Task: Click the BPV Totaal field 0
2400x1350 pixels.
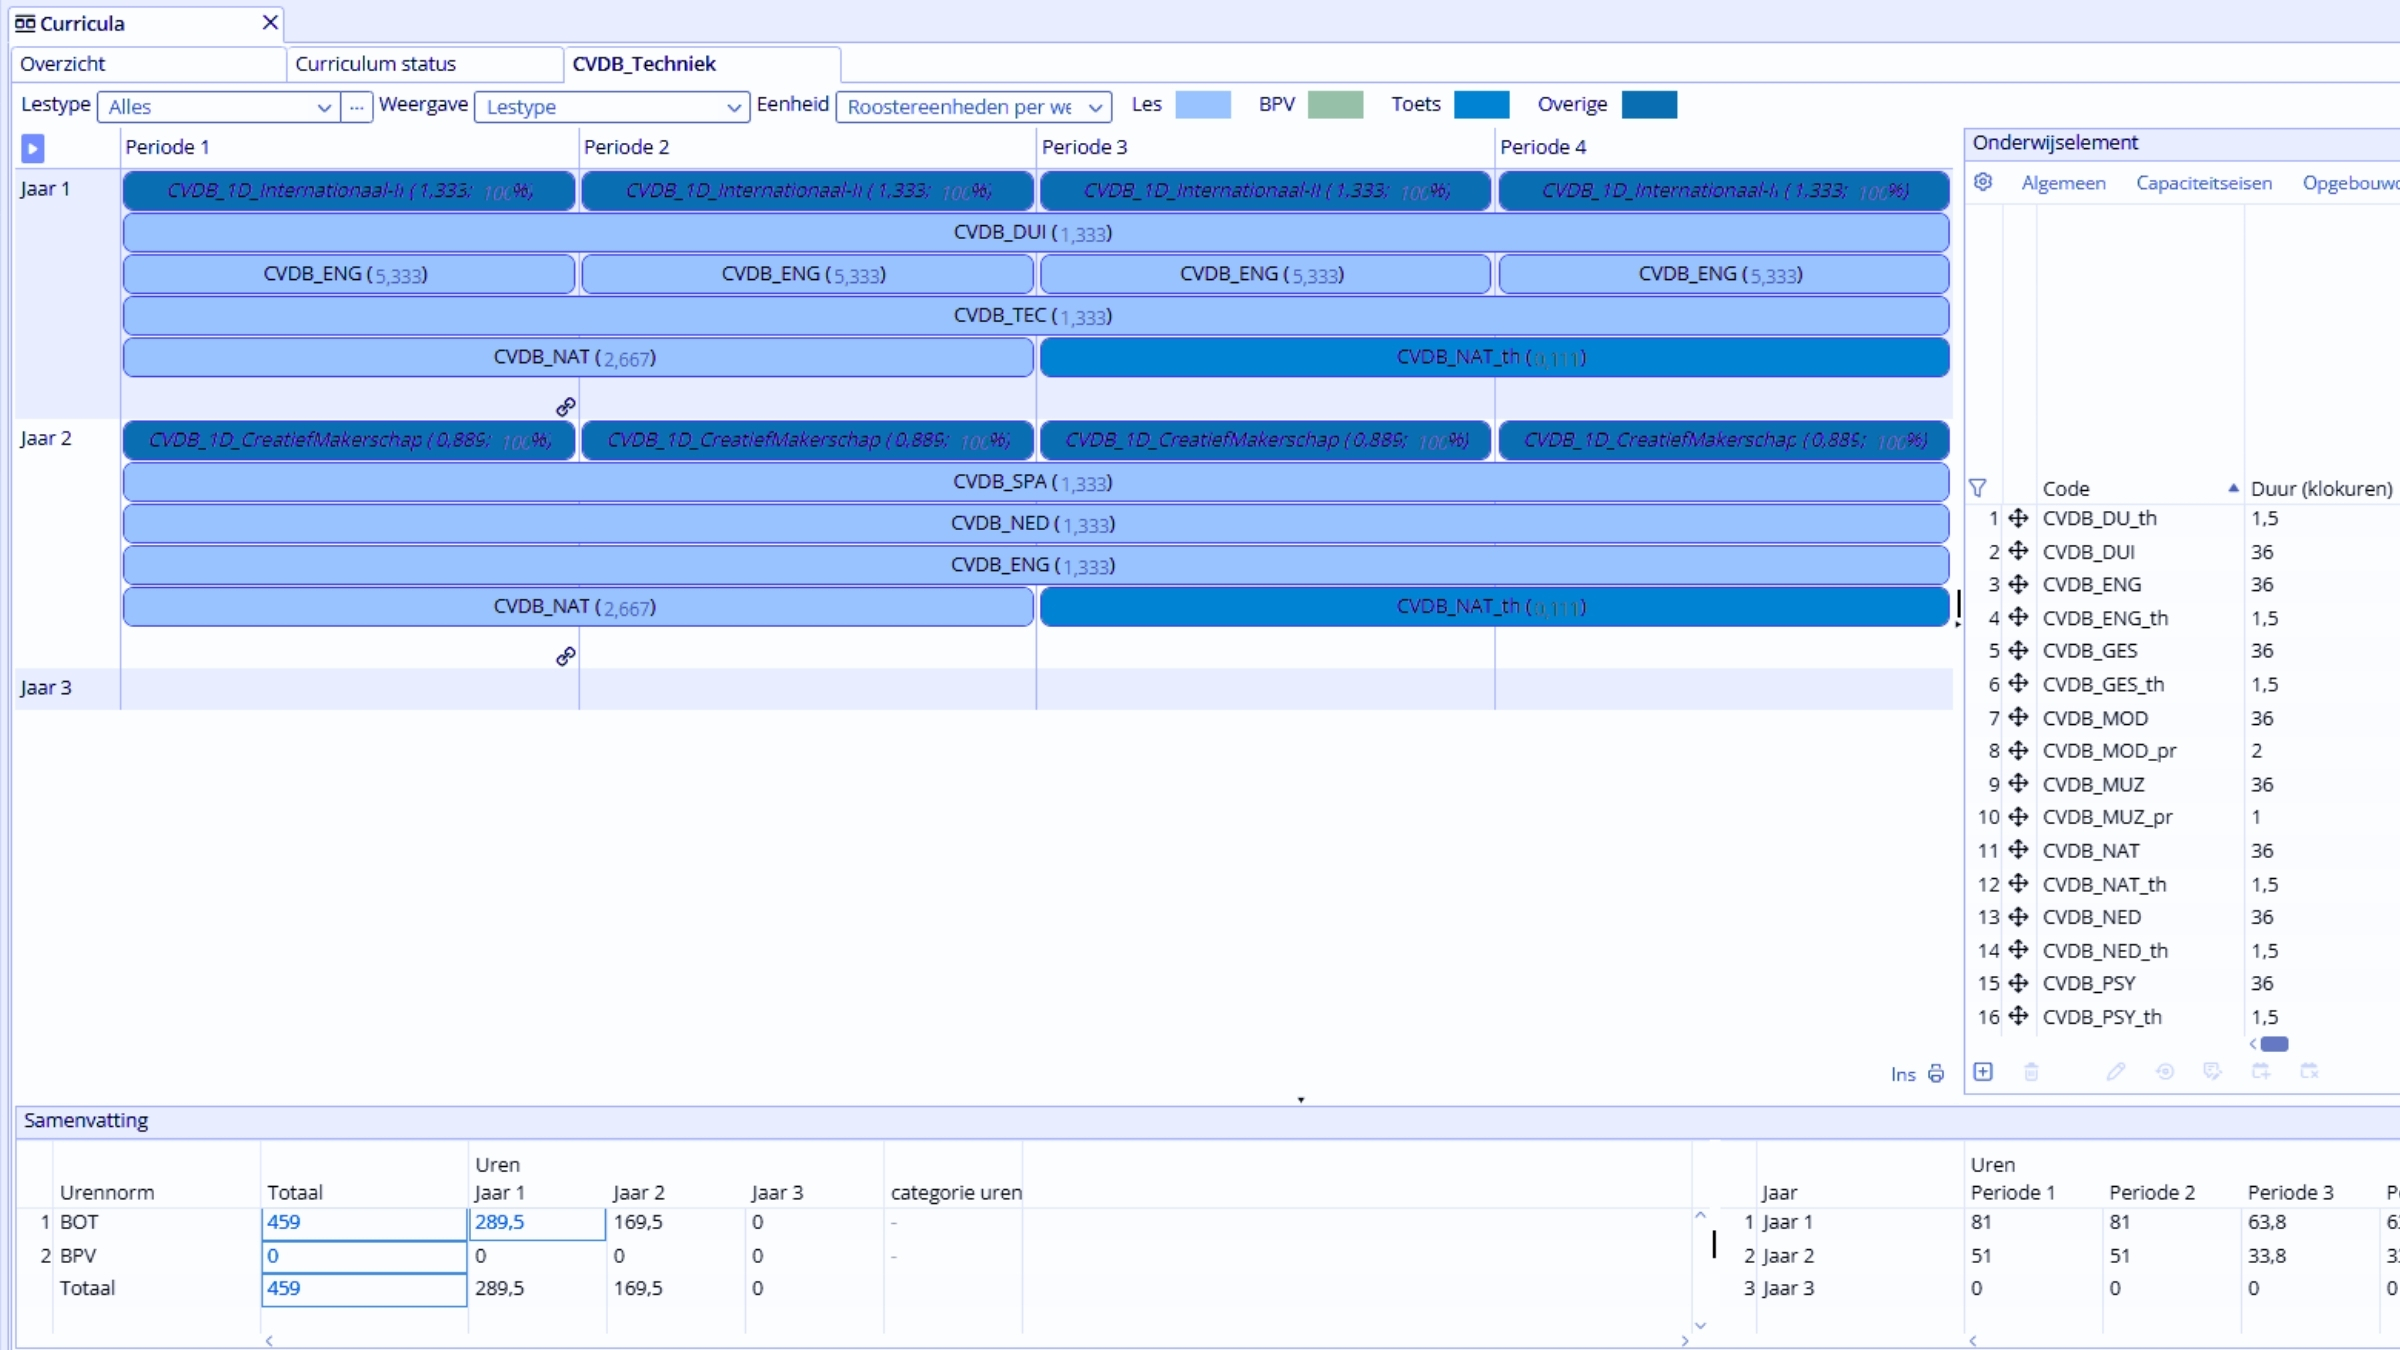Action: click(x=364, y=1256)
